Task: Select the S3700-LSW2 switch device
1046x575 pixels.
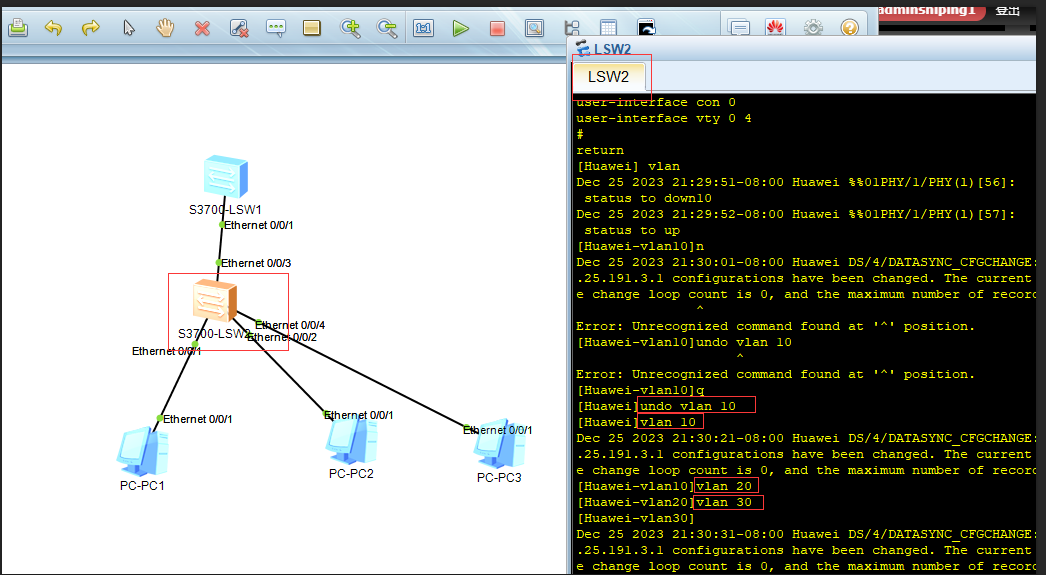Action: 214,301
